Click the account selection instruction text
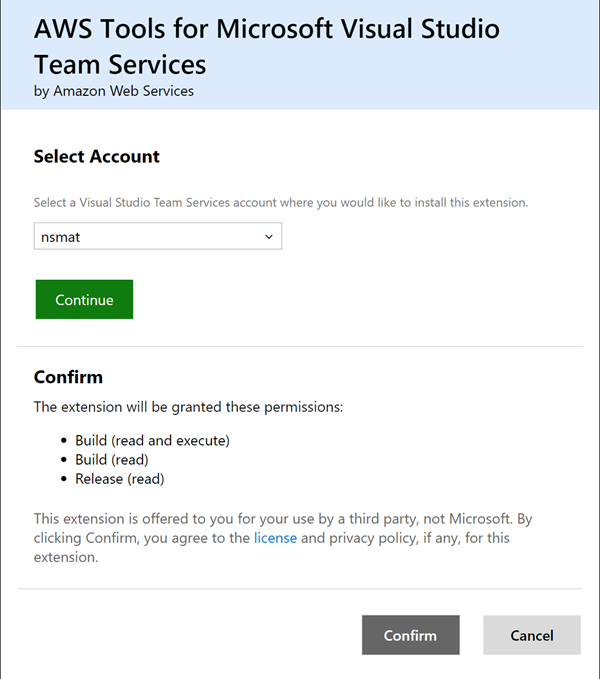600x679 pixels. pyautogui.click(x=281, y=202)
